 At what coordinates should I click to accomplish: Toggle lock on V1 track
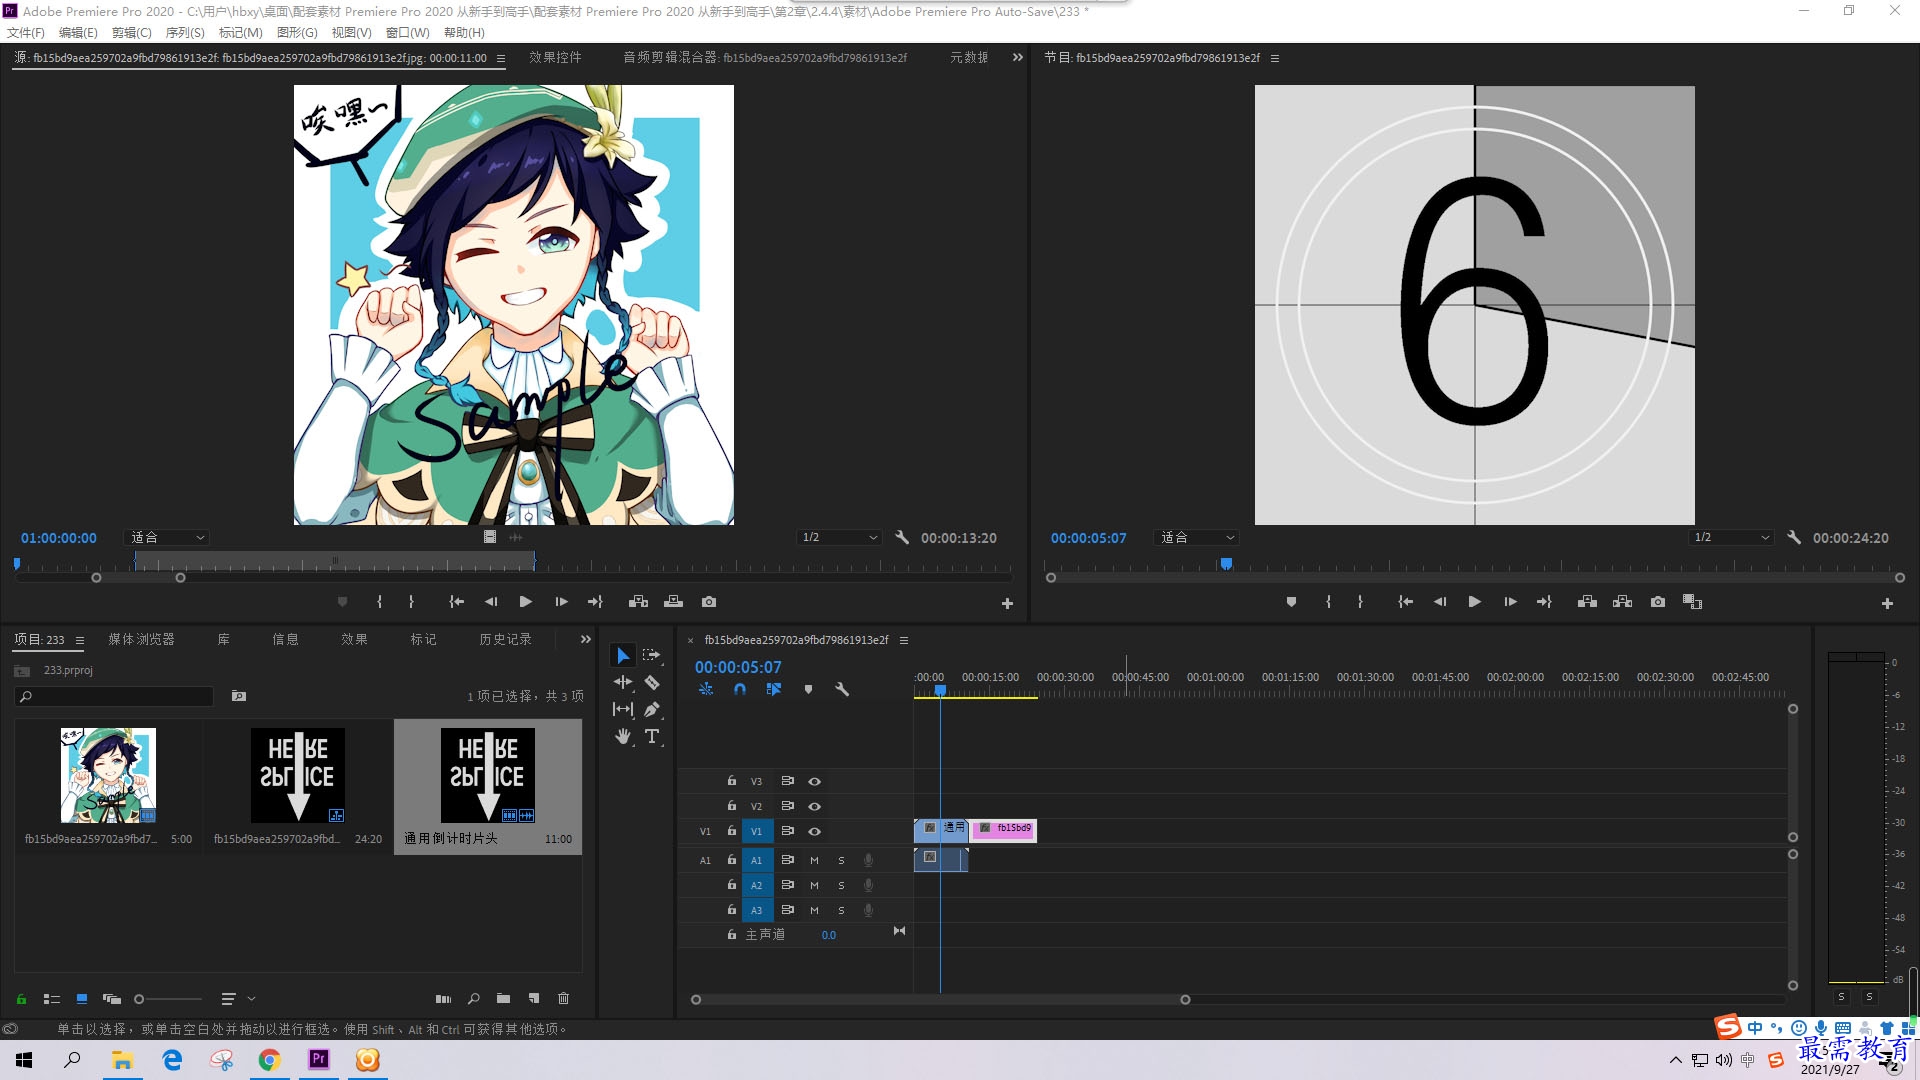pyautogui.click(x=732, y=831)
